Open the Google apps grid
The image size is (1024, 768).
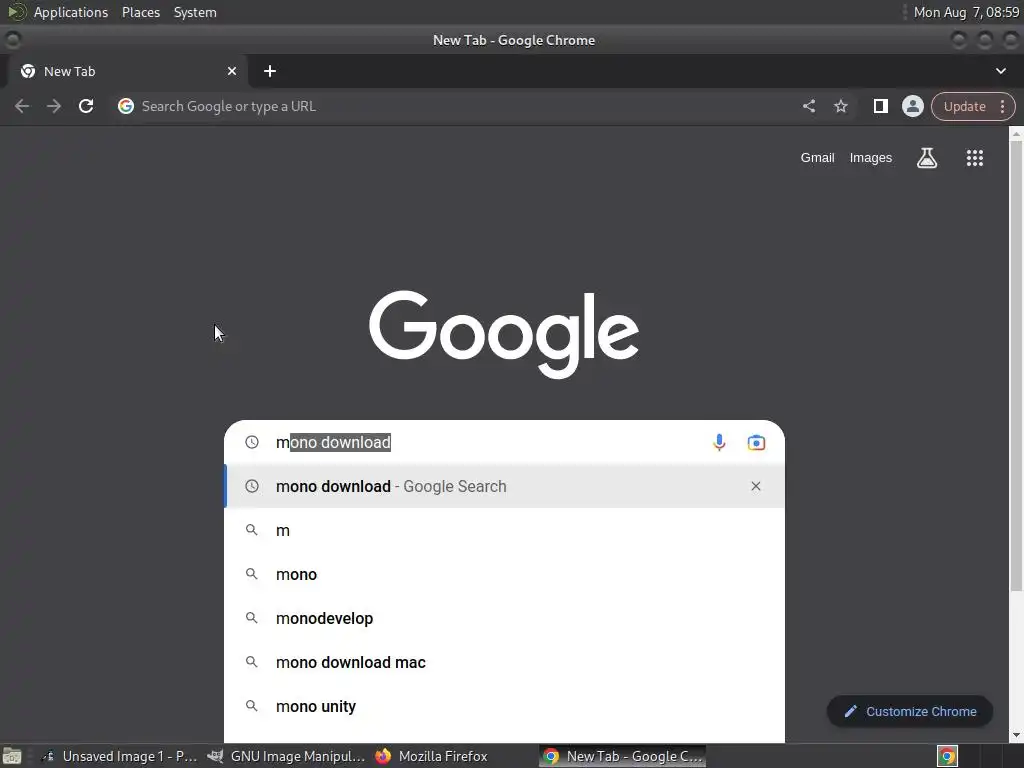pyautogui.click(x=974, y=158)
